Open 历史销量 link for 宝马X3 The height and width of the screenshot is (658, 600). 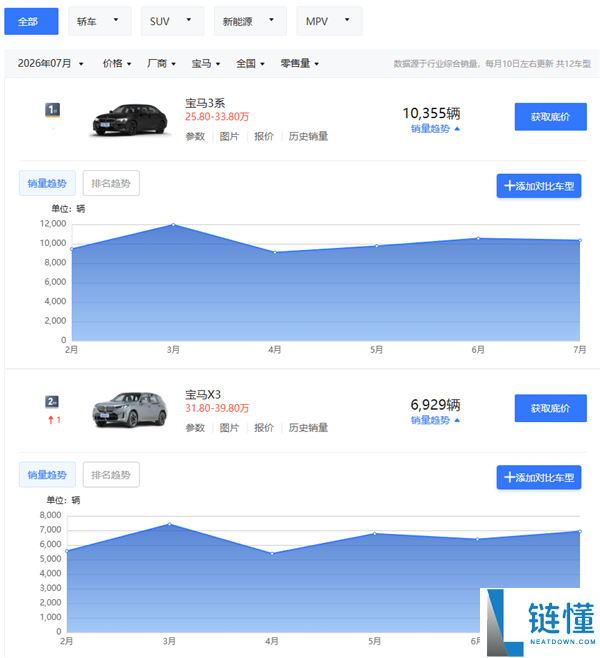(x=308, y=428)
